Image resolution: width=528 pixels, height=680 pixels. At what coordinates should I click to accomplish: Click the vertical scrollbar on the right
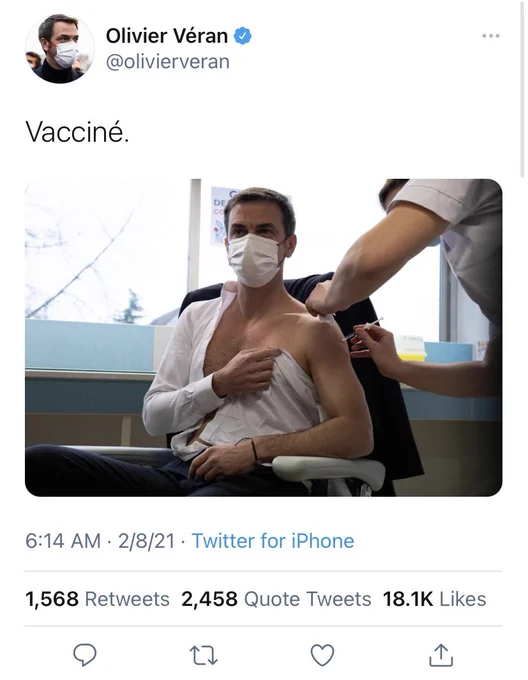point(522,89)
